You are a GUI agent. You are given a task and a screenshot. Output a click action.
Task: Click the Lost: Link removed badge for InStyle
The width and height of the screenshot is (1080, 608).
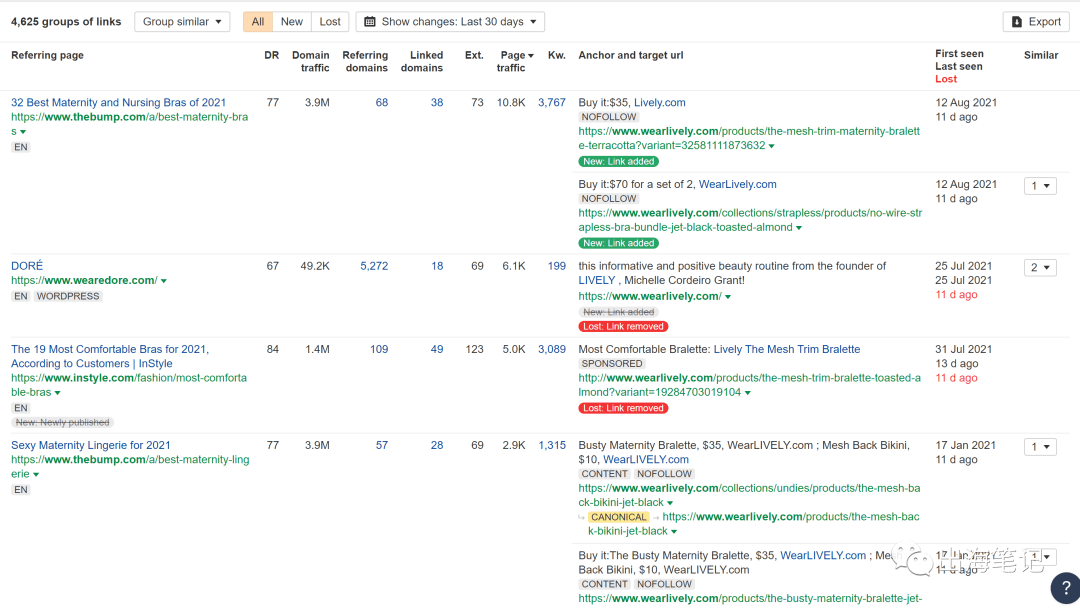click(x=623, y=408)
